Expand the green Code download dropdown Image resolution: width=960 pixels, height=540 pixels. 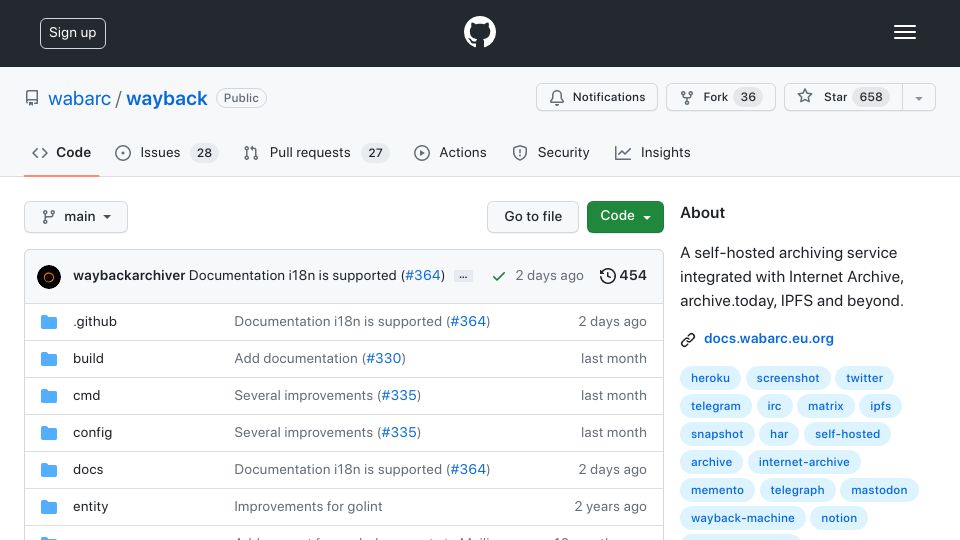click(x=625, y=217)
